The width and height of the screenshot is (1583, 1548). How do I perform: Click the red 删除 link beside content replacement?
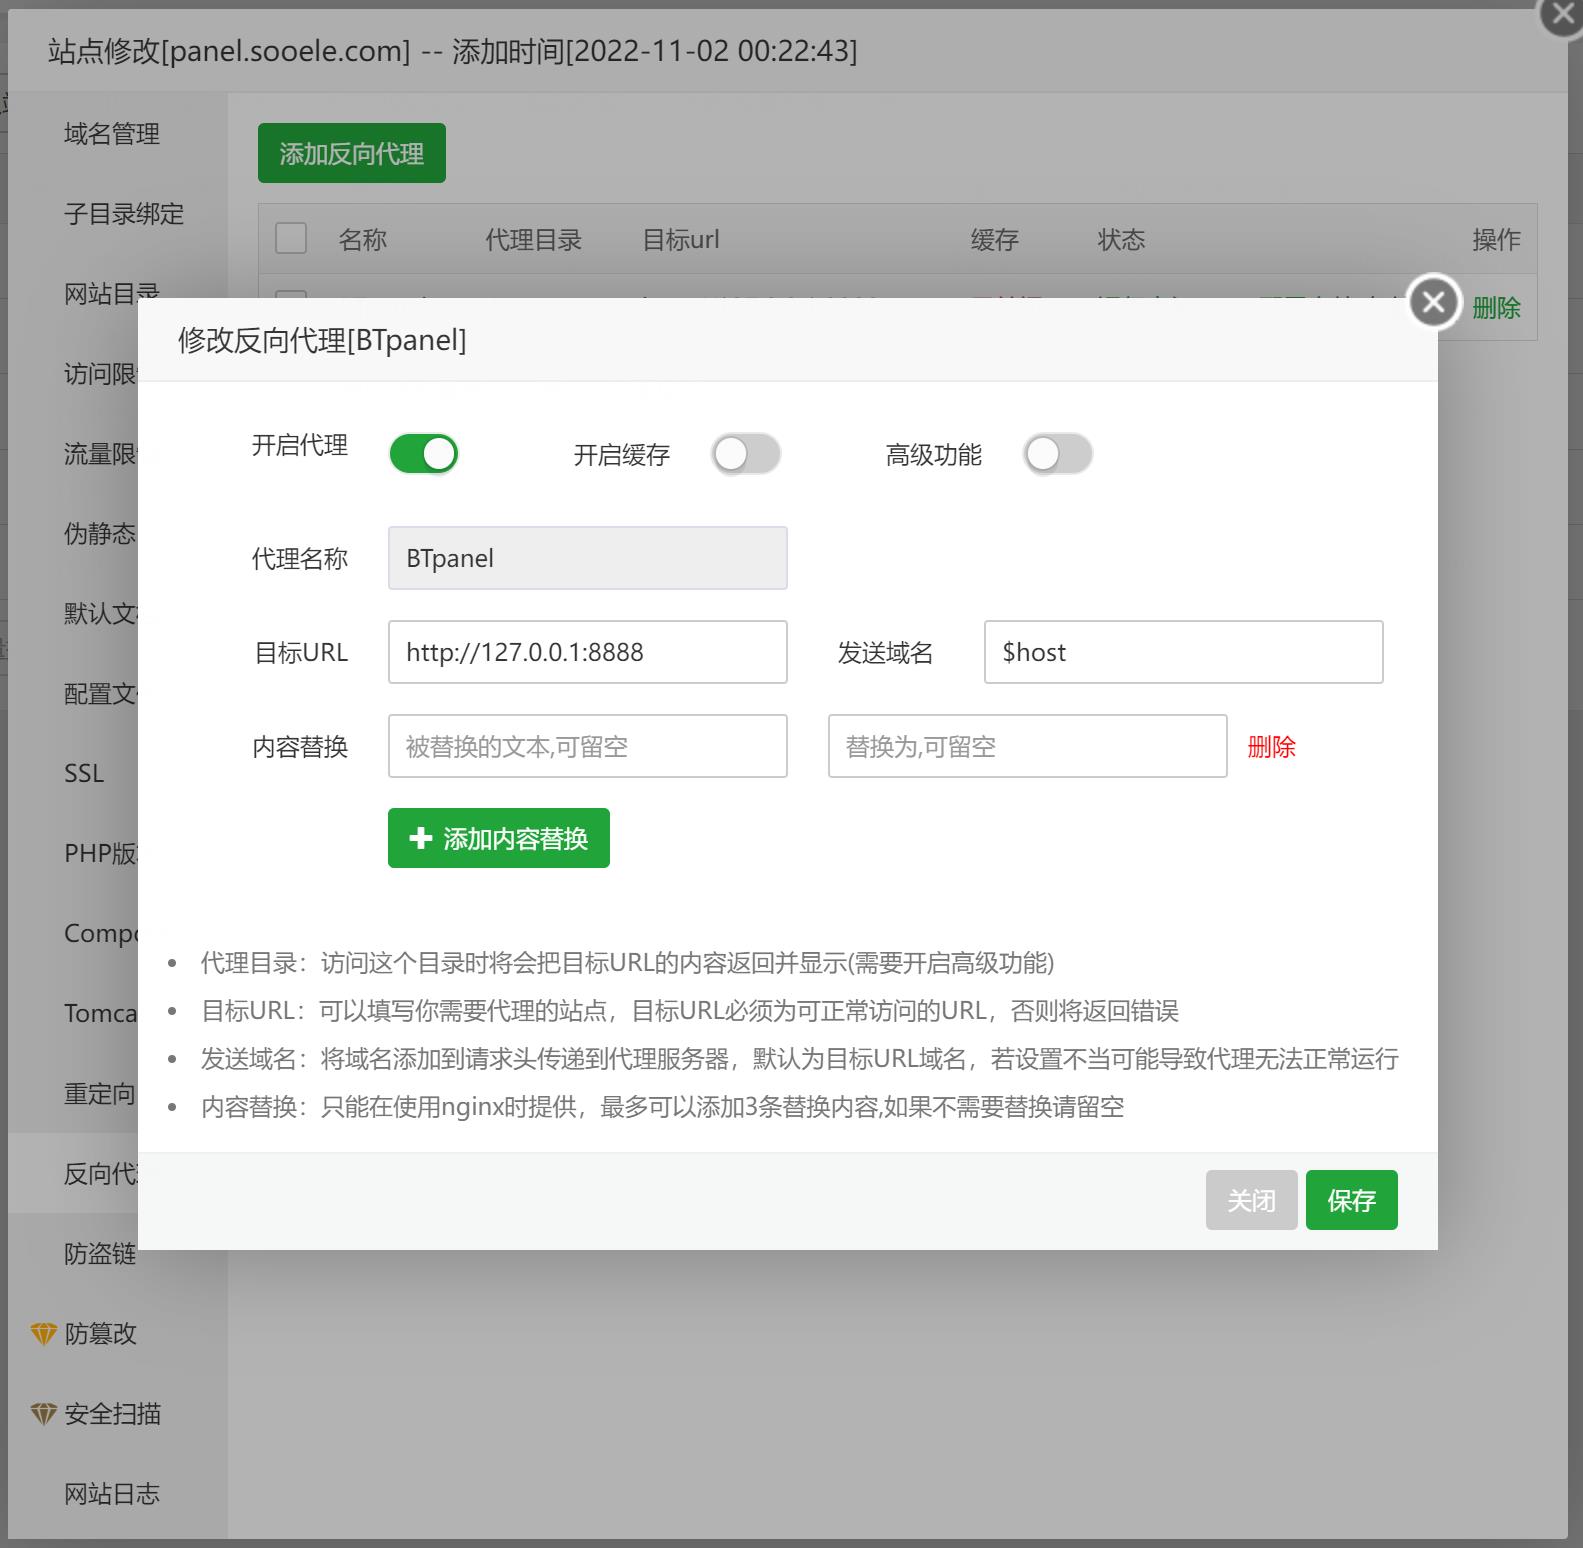click(x=1271, y=747)
